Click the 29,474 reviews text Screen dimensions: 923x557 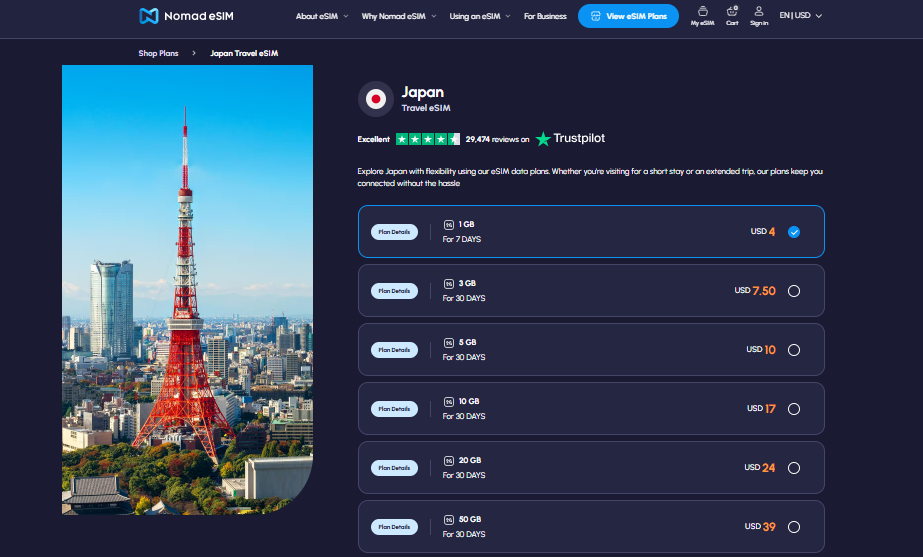click(497, 140)
